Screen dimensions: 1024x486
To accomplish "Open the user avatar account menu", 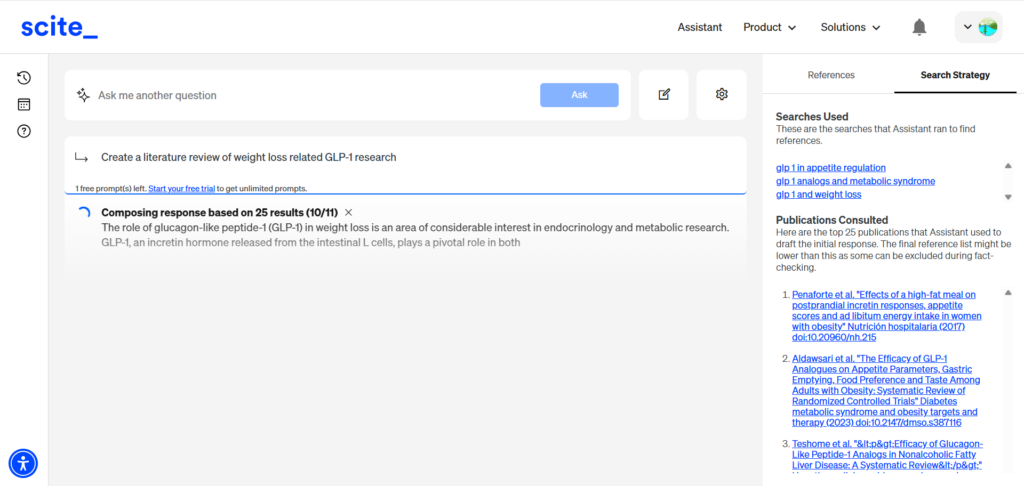I will (978, 27).
